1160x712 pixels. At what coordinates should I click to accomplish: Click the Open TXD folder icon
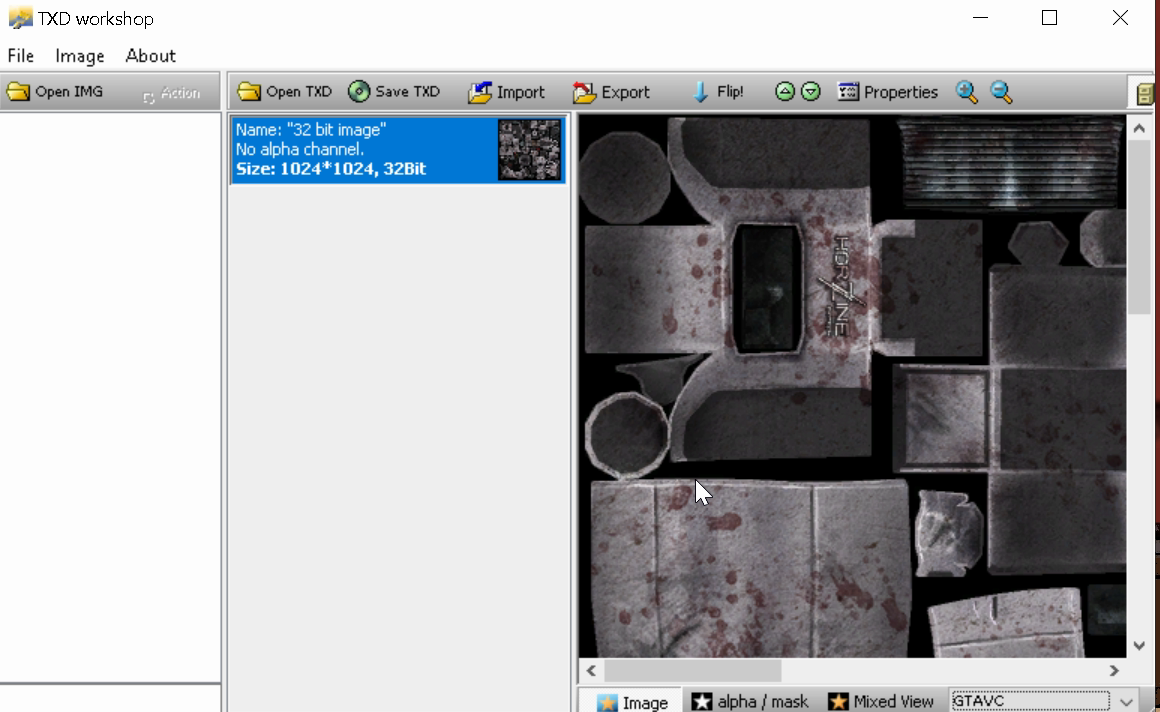click(x=249, y=92)
